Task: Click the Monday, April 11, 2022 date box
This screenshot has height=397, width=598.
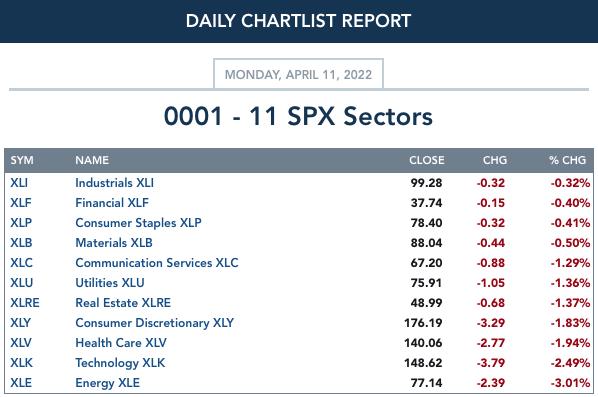Action: tap(298, 74)
